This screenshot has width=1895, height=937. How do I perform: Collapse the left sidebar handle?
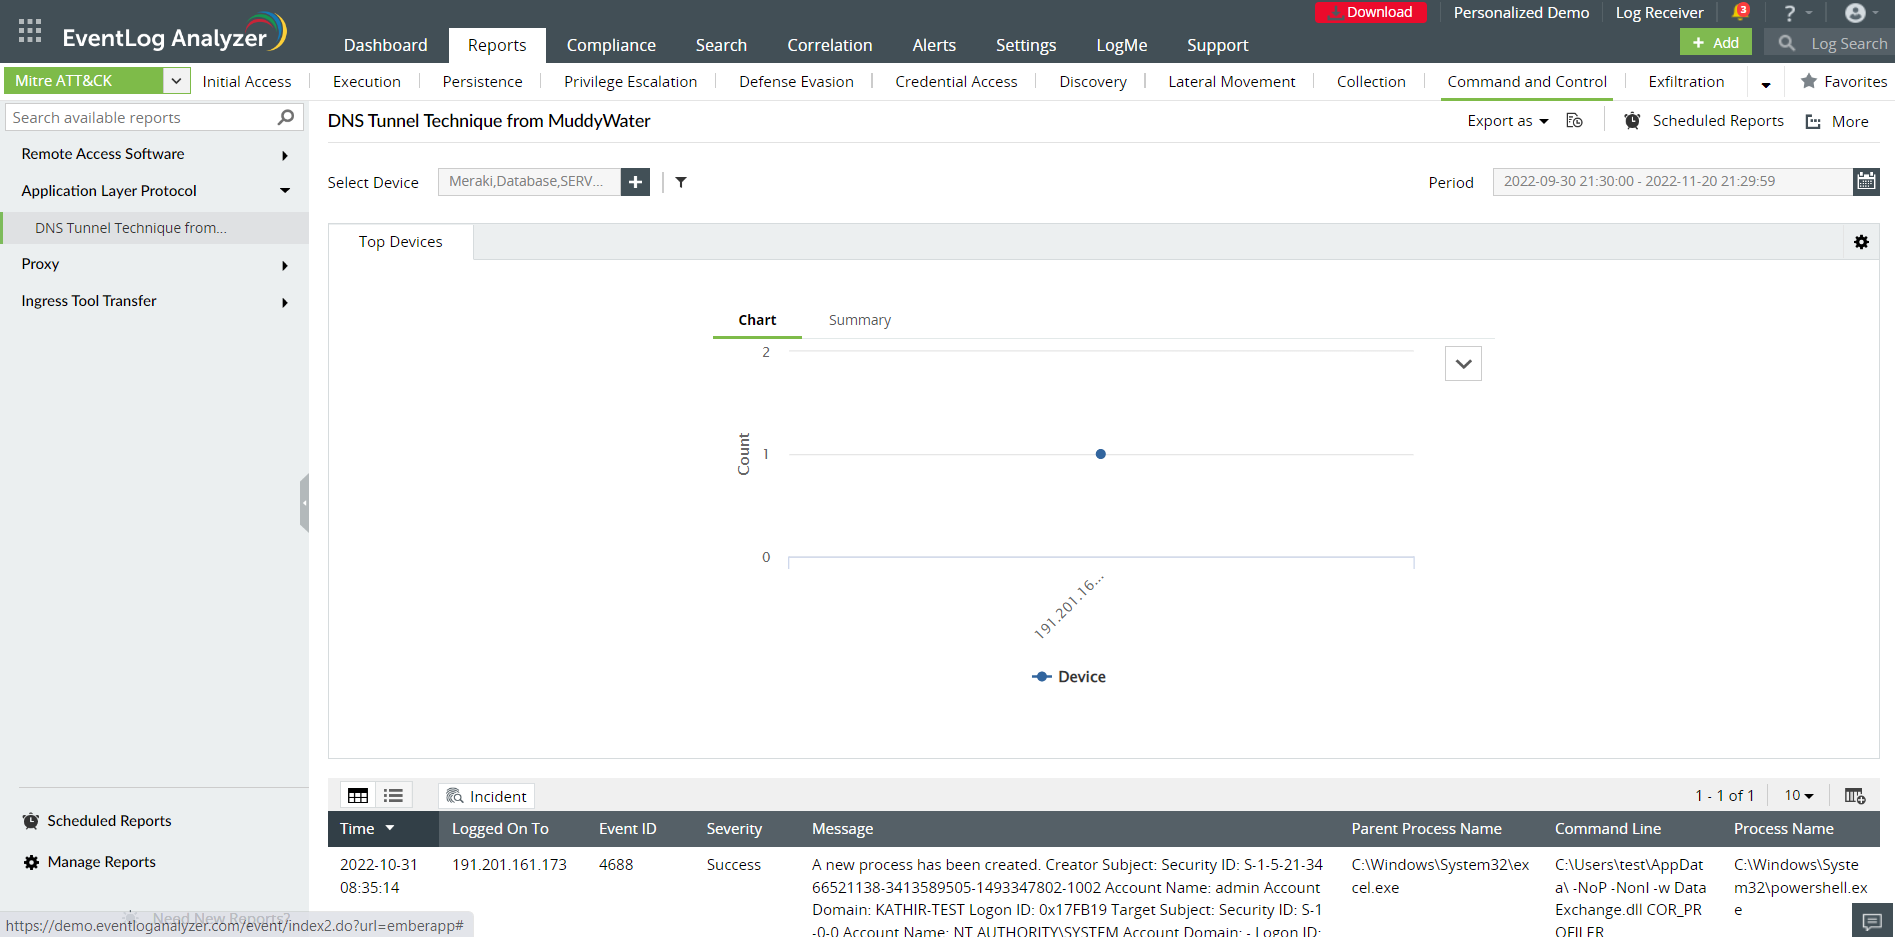304,502
